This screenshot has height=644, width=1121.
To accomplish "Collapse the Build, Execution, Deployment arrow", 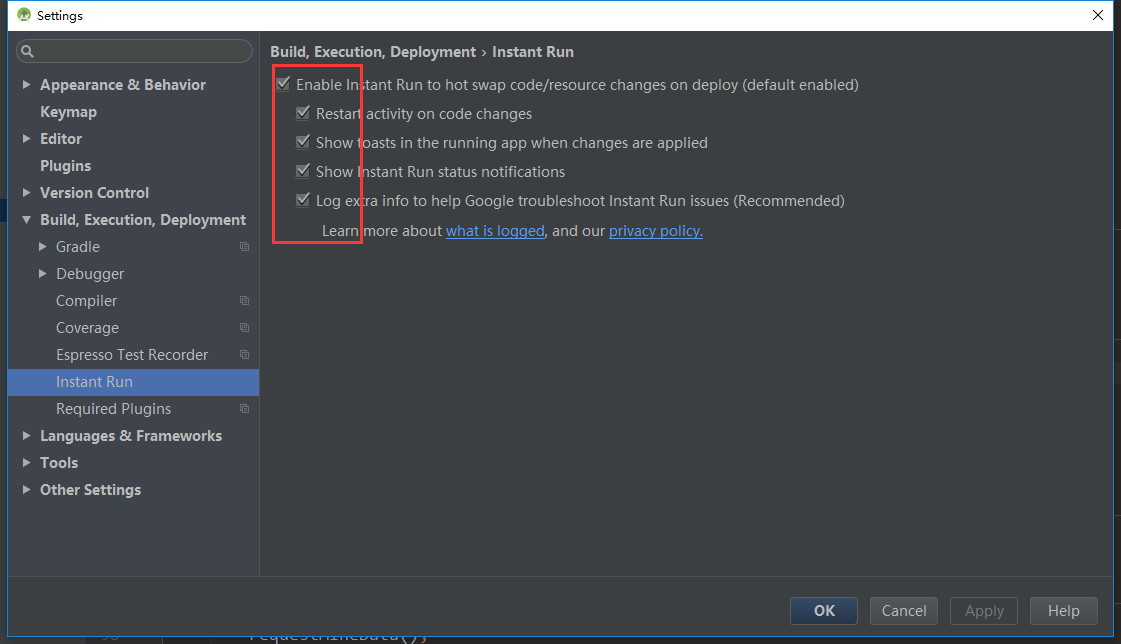I will [x=26, y=220].
